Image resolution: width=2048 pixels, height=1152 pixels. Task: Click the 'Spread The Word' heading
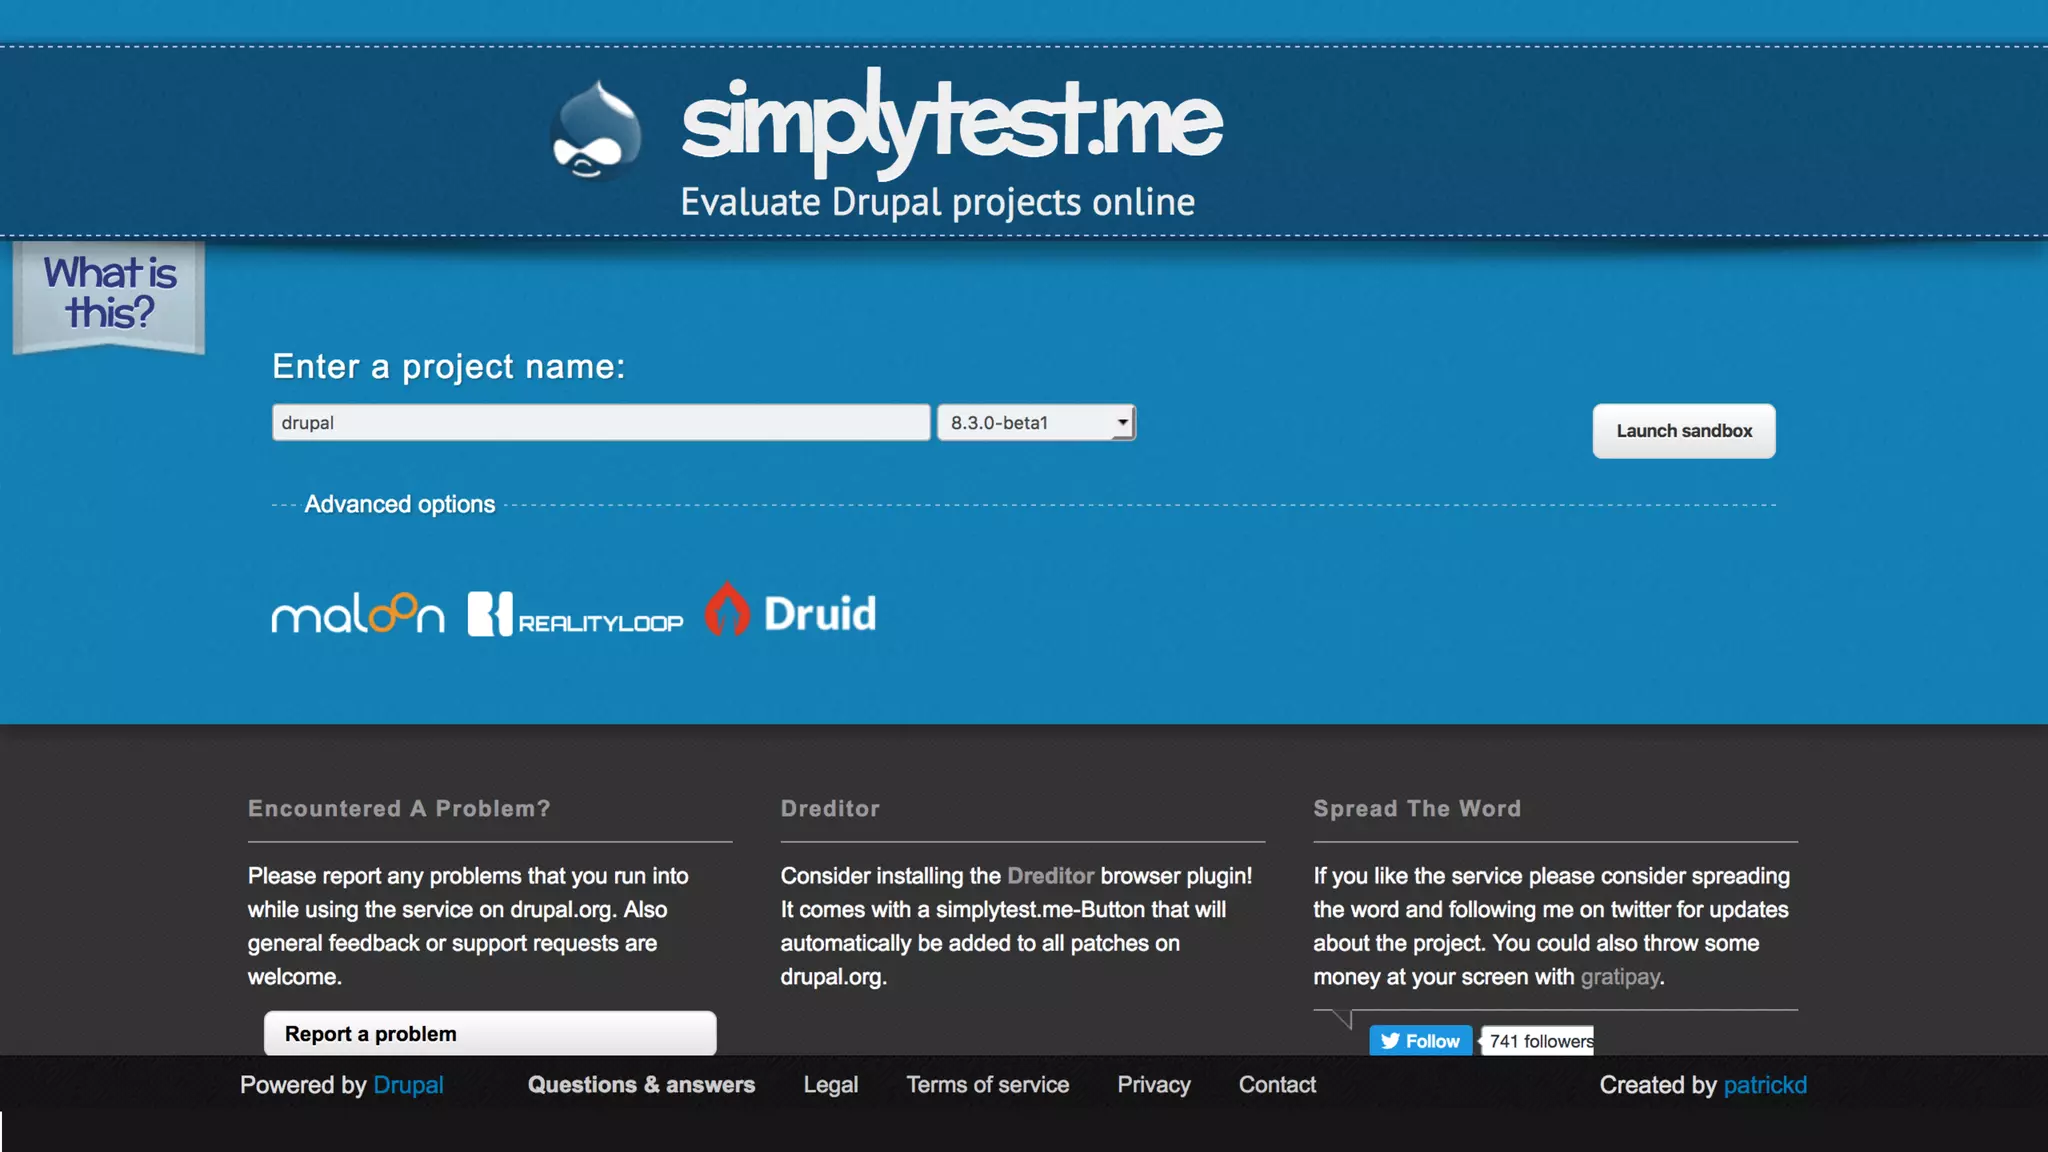(1417, 808)
